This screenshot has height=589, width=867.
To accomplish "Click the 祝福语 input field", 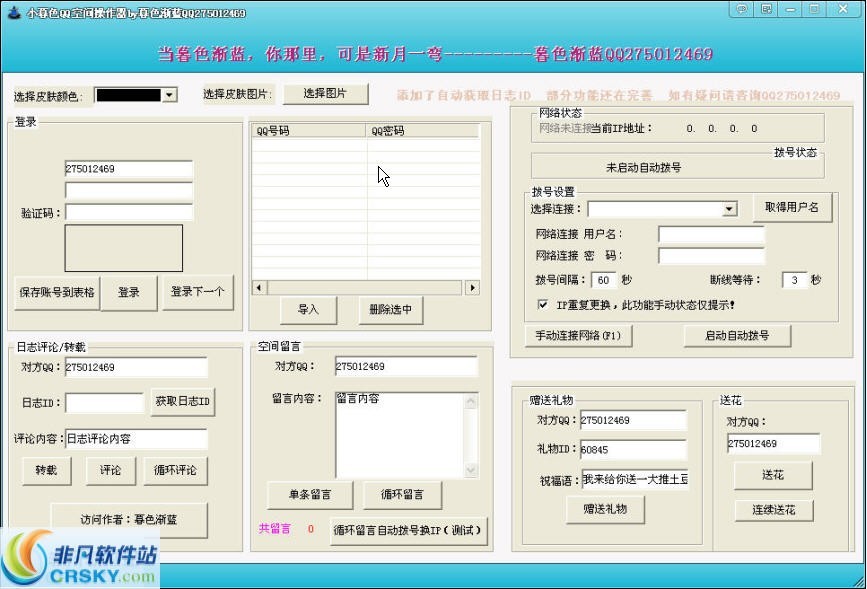I will [x=635, y=479].
